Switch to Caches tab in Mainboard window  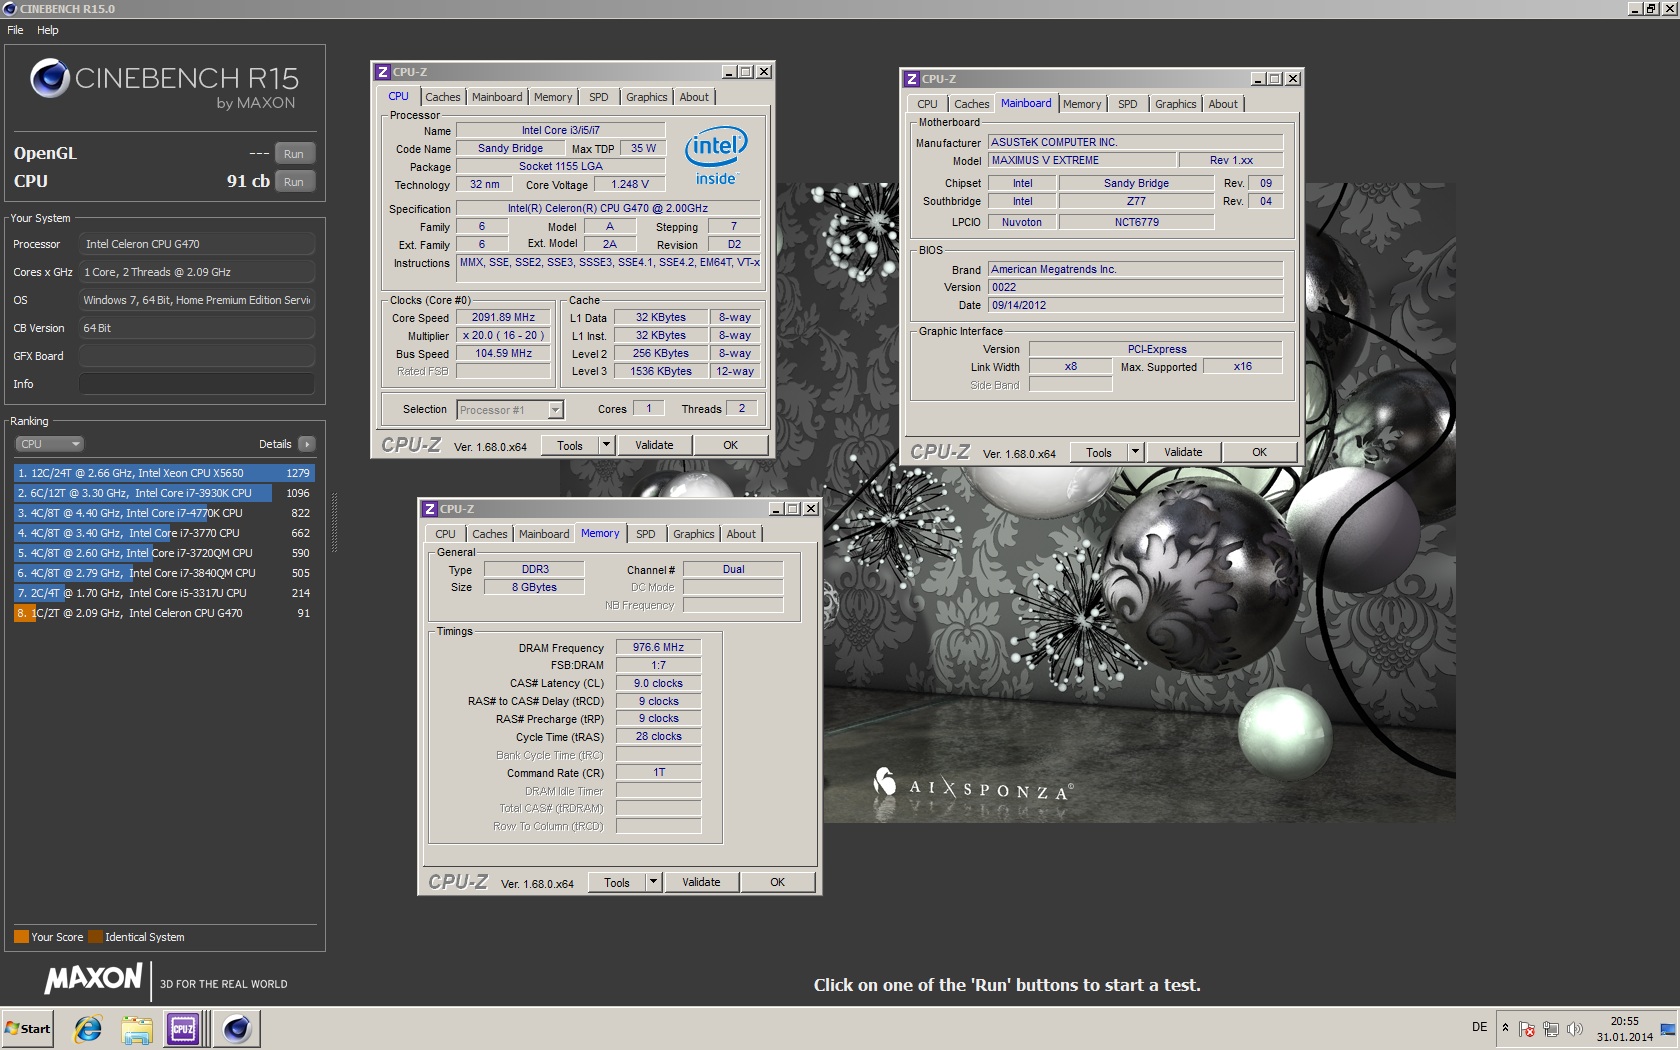(x=972, y=104)
